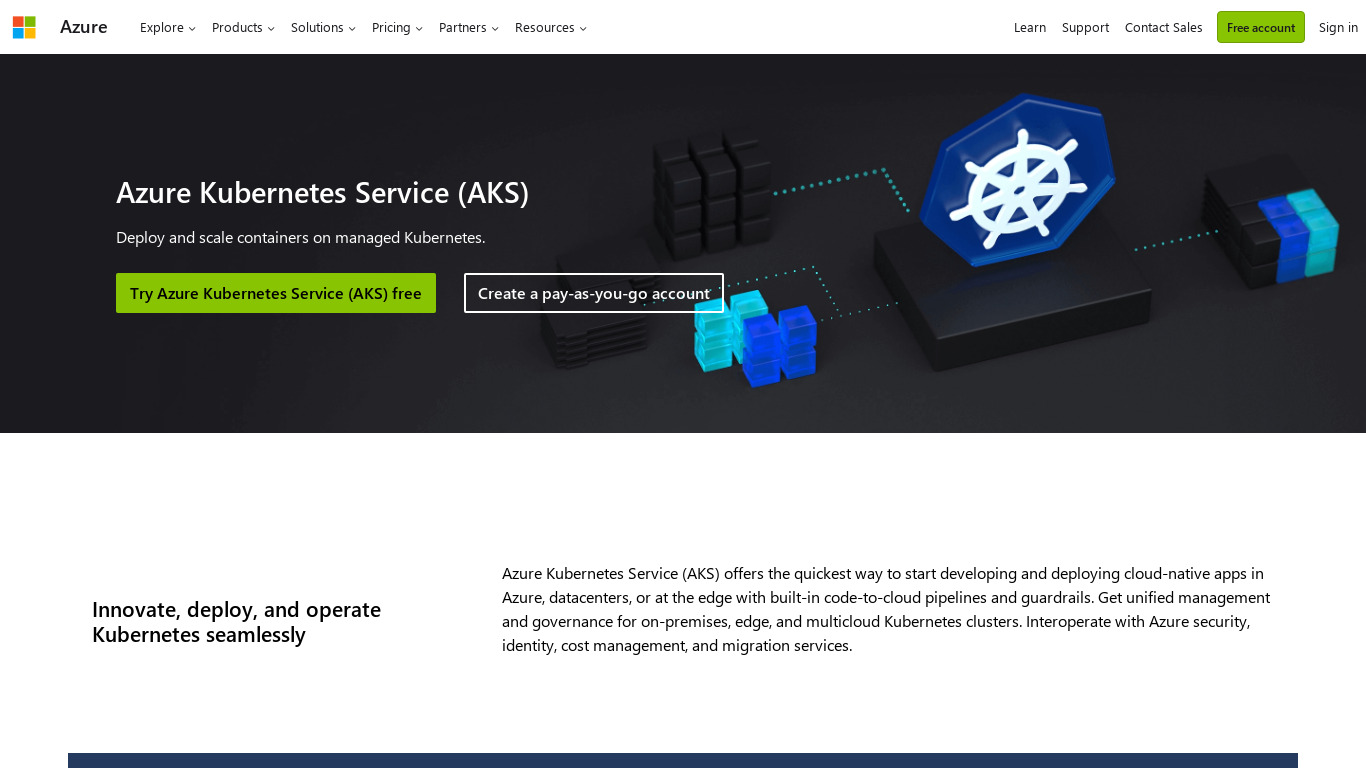Open the Products dropdown menu
Image resolution: width=1366 pixels, height=768 pixels.
pyautogui.click(x=243, y=27)
